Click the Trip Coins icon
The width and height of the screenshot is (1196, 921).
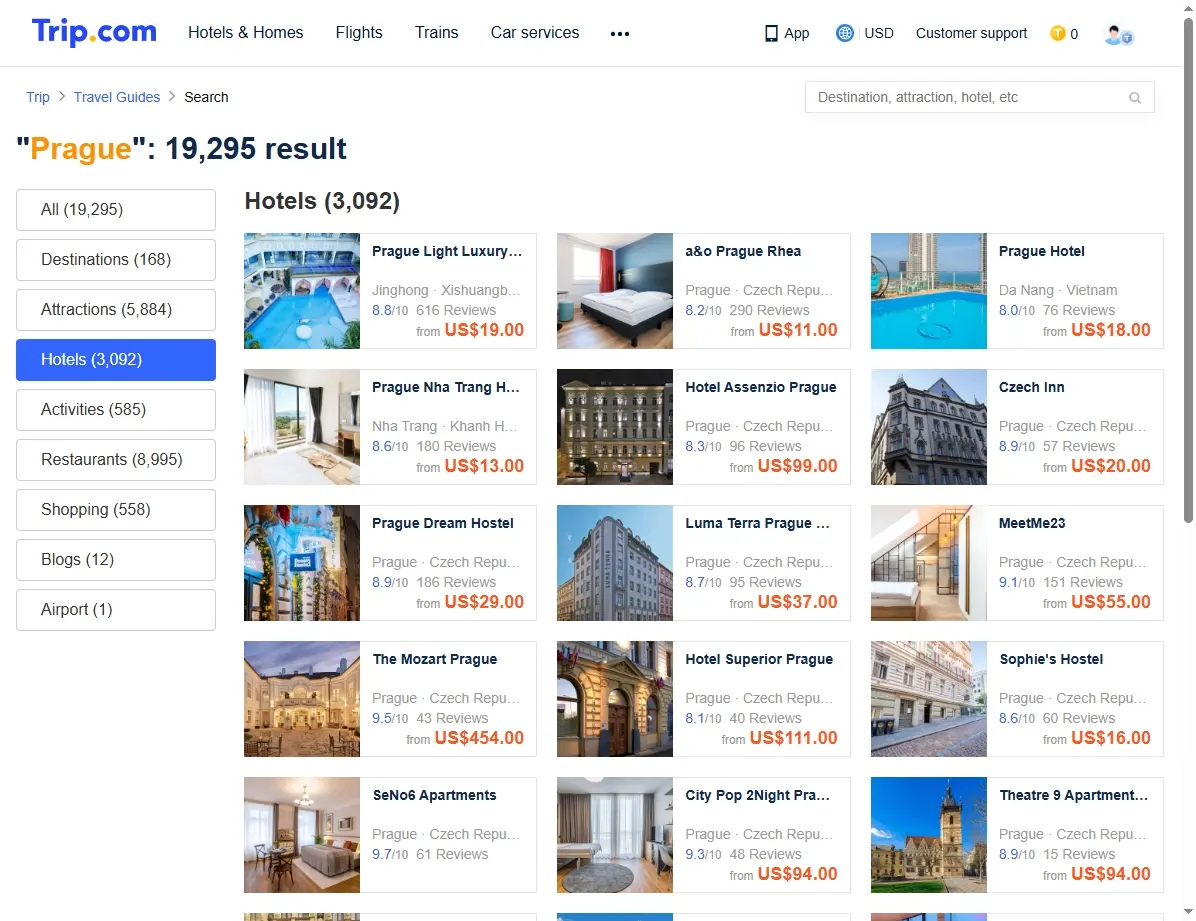point(1057,33)
